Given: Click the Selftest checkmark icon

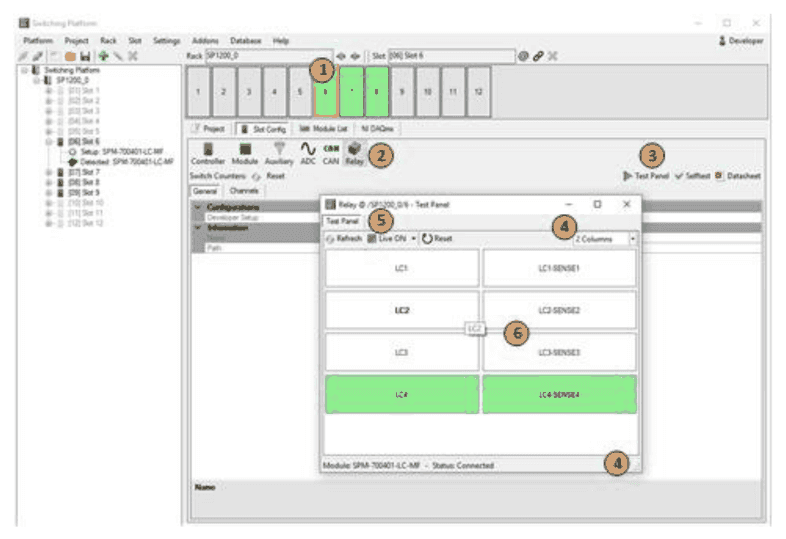Looking at the screenshot, I should tap(679, 176).
